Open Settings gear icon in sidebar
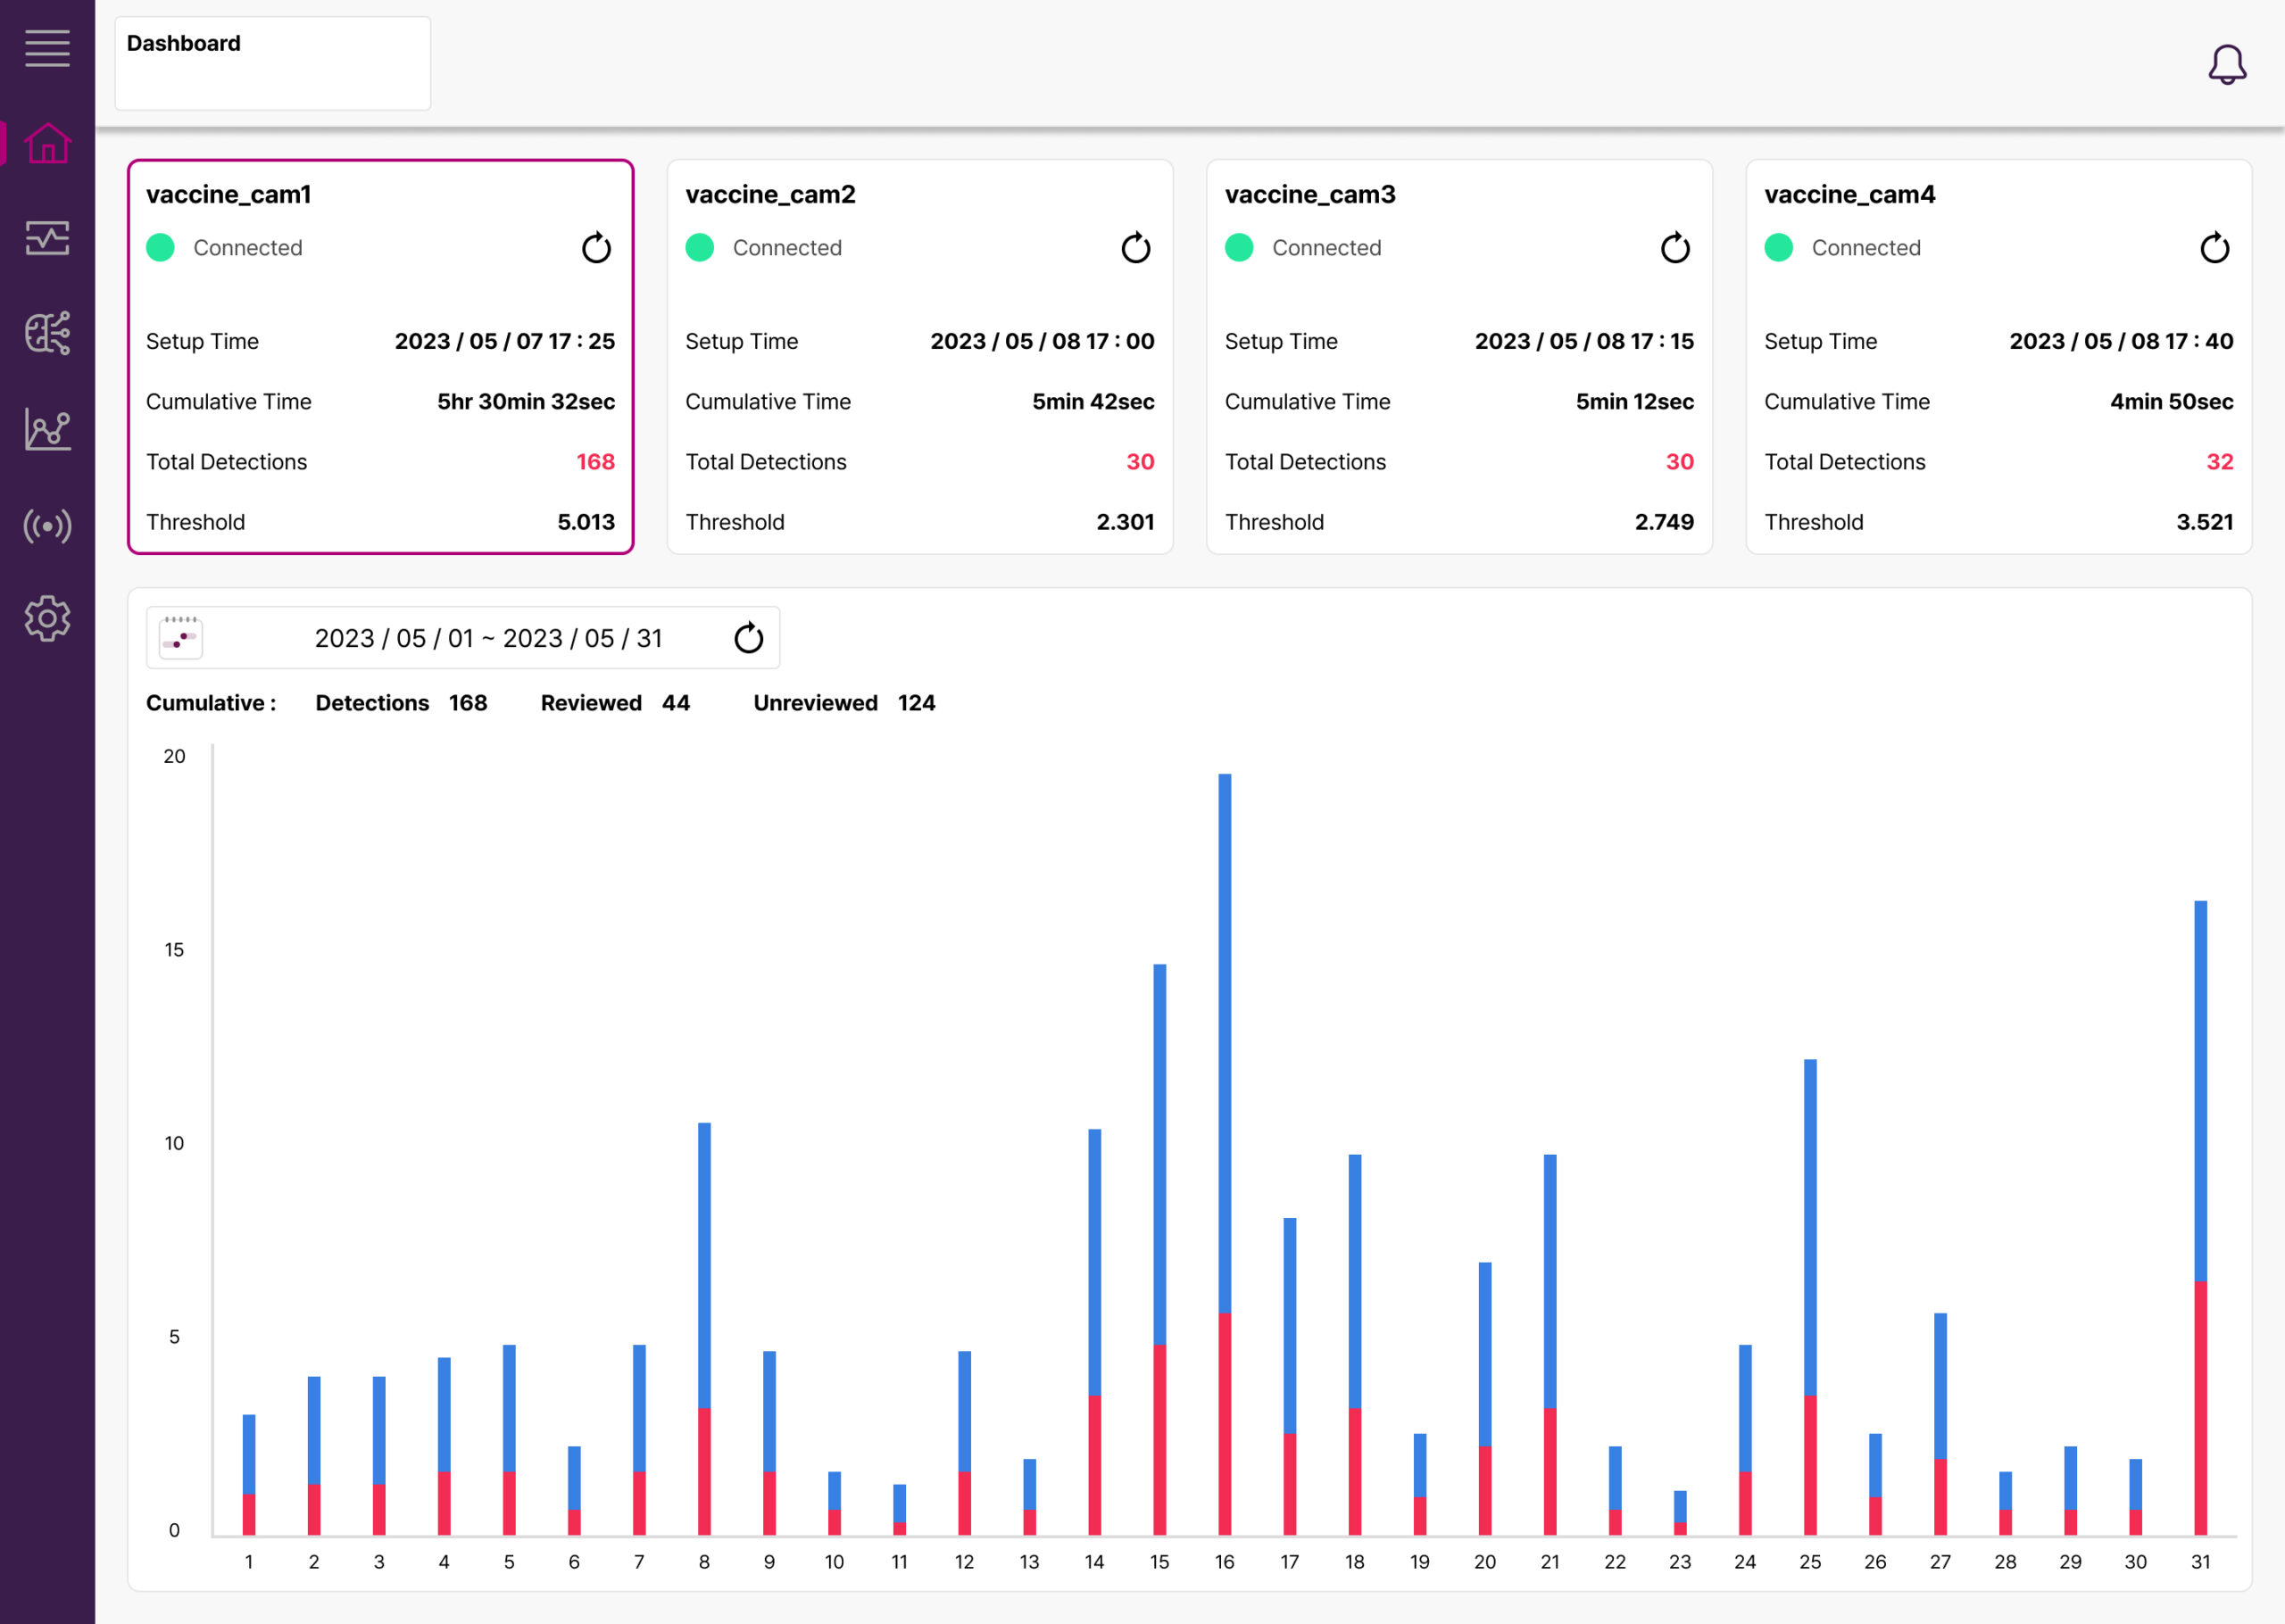Screen dimensions: 2285x1624 point(47,619)
